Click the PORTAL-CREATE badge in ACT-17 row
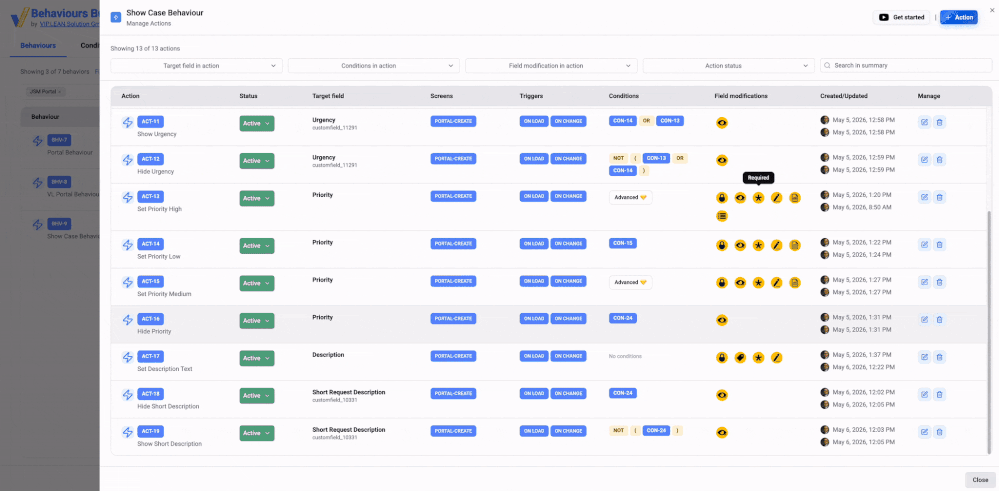Image resolution: width=999 pixels, height=491 pixels. [x=453, y=357]
